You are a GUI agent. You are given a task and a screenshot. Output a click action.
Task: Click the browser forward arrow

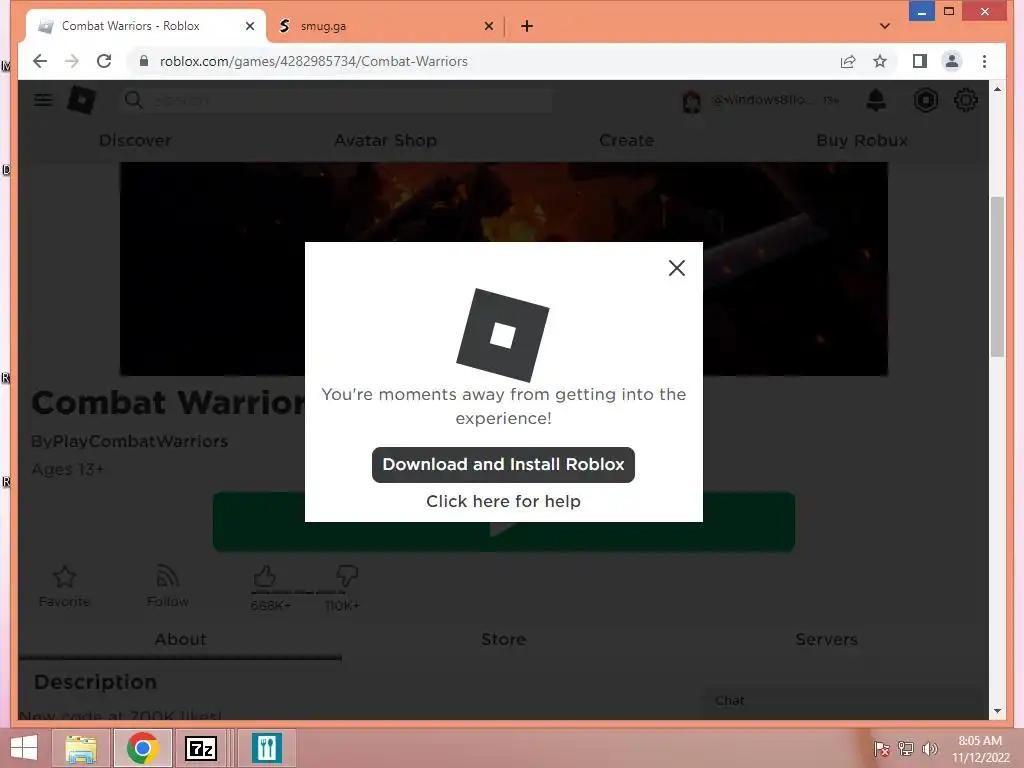coord(72,61)
